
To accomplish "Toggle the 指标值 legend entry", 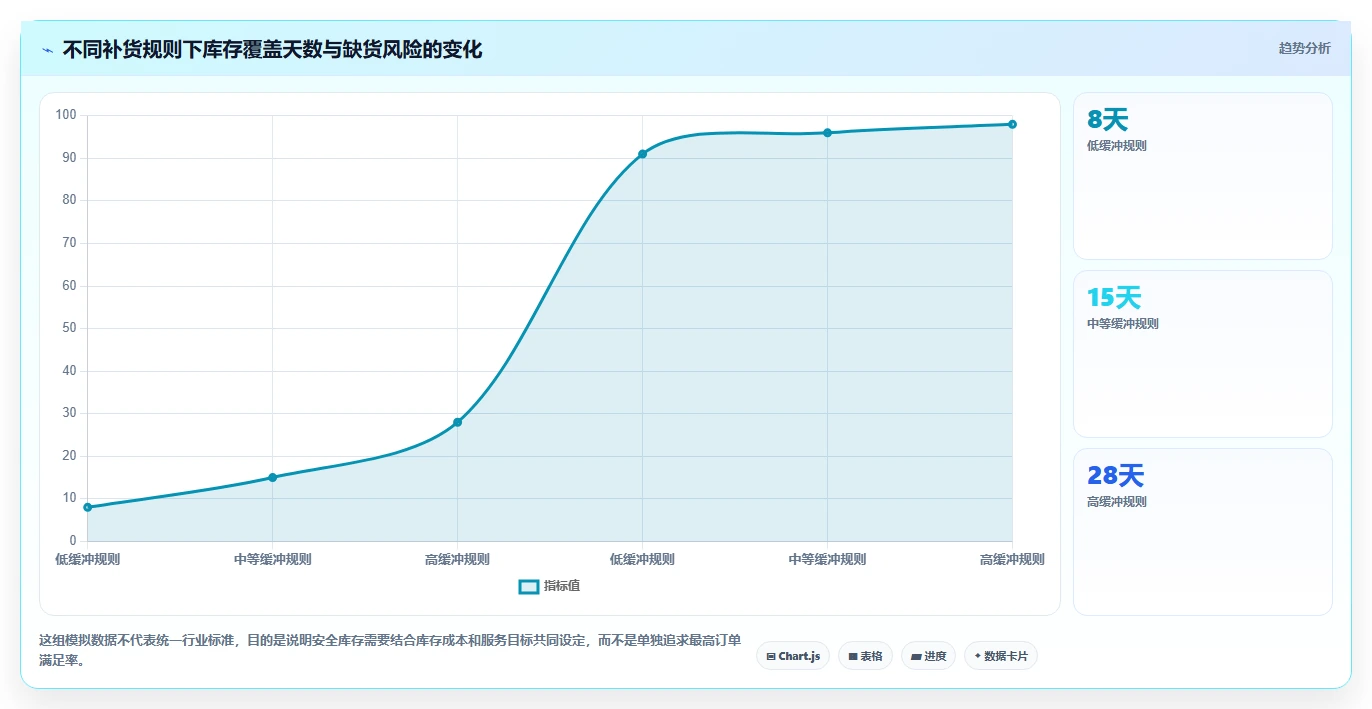I will pyautogui.click(x=549, y=586).
